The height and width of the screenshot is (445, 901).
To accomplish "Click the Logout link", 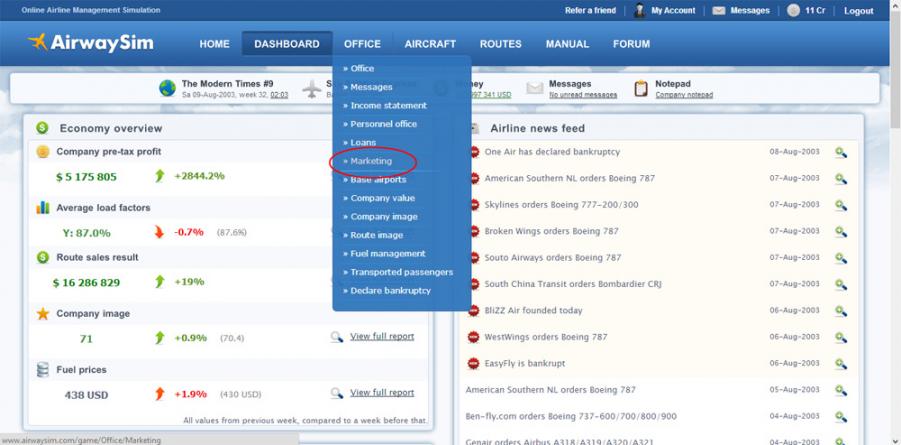I will coord(858,11).
